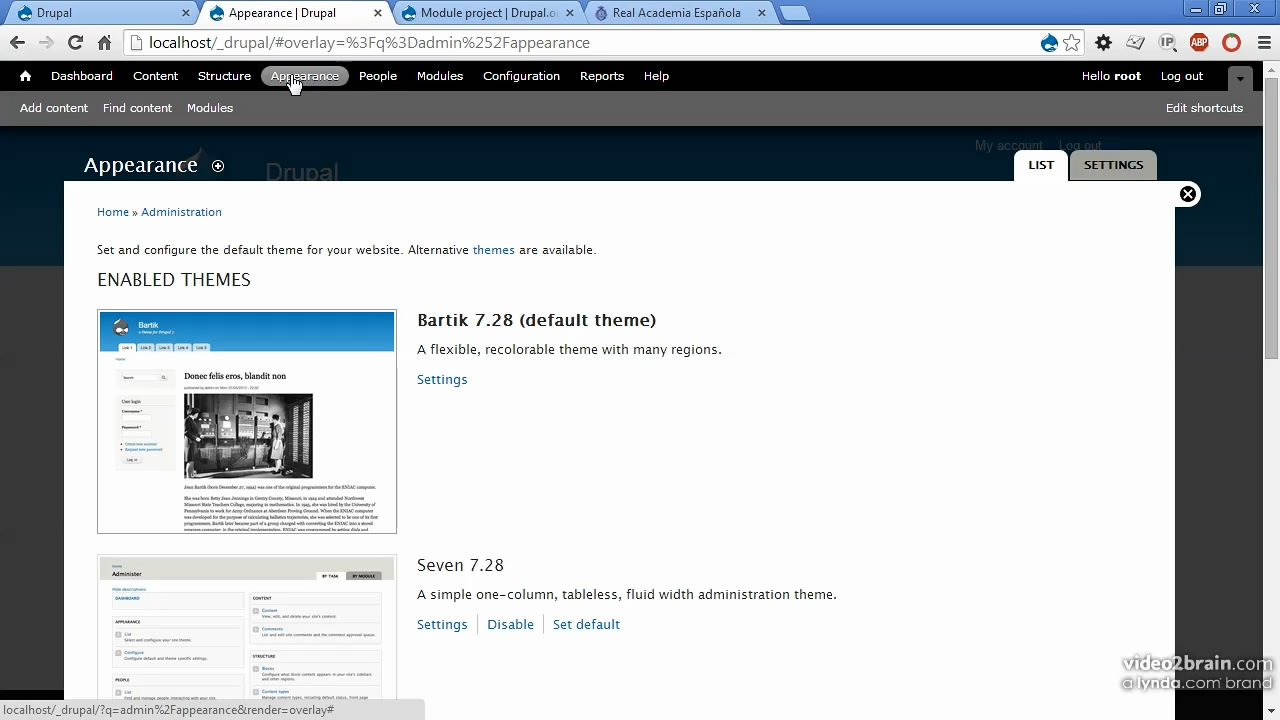This screenshot has height=720, width=1280.
Task: Open the Reports admin menu
Action: (602, 76)
